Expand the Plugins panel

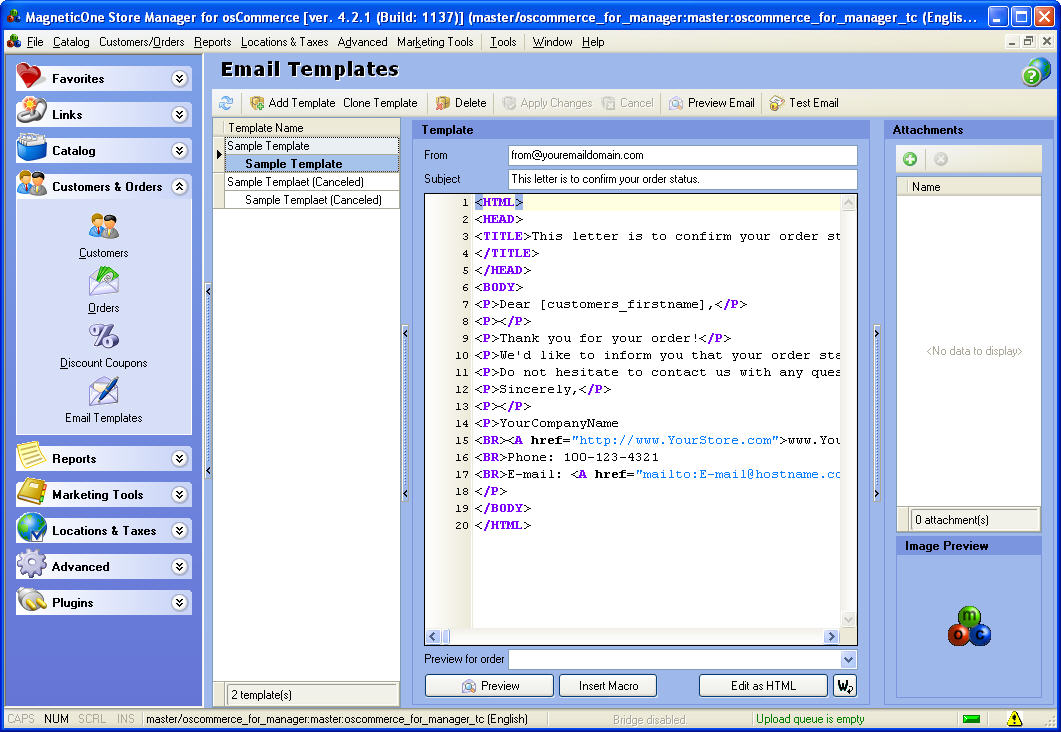pos(179,601)
